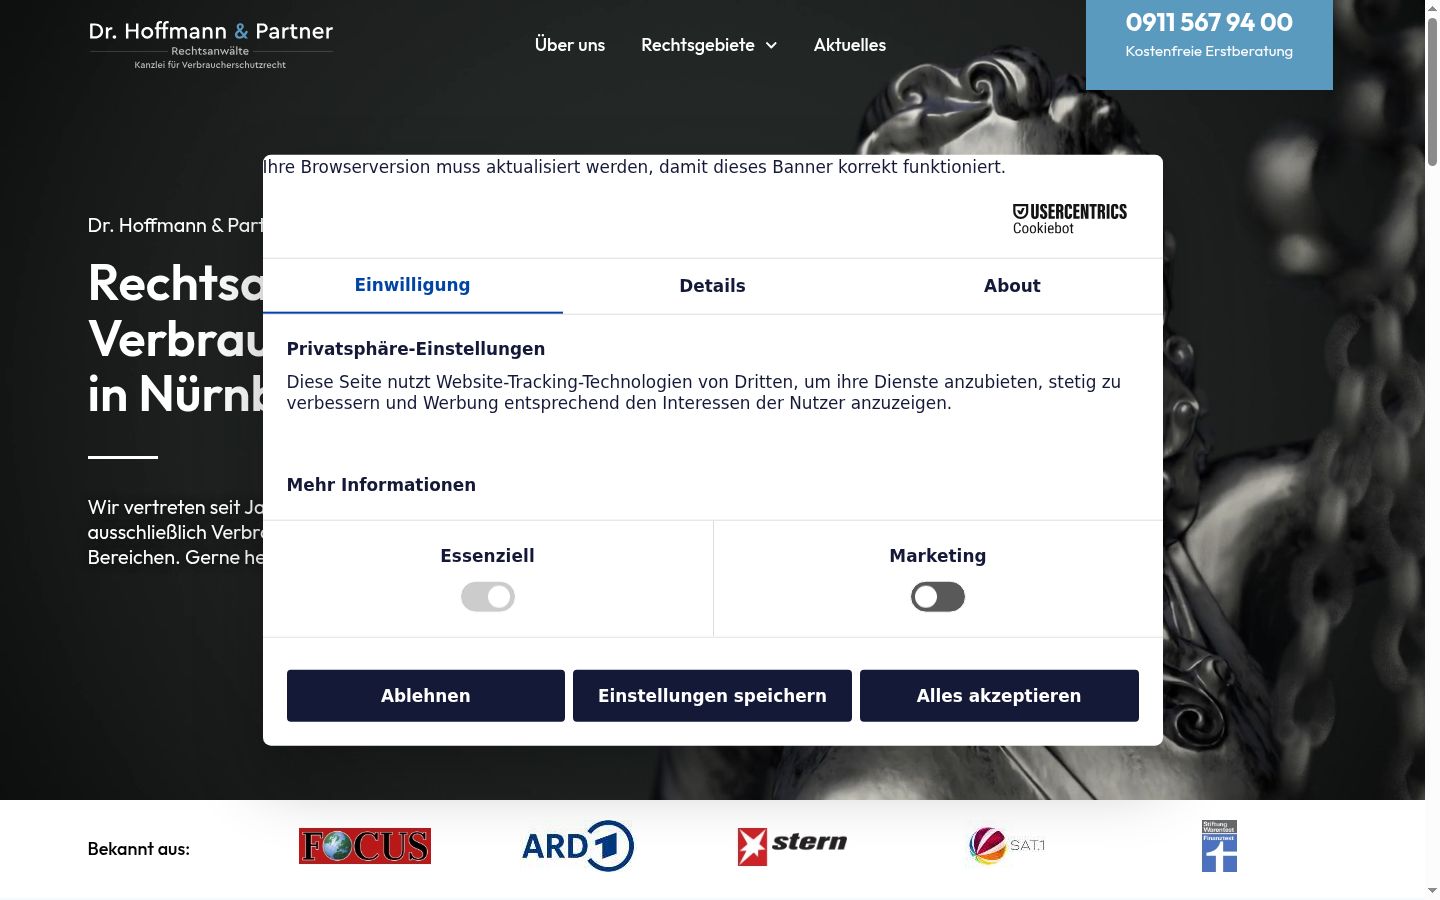Click Einstellungen speichern button
The image size is (1440, 900).
pyautogui.click(x=712, y=696)
